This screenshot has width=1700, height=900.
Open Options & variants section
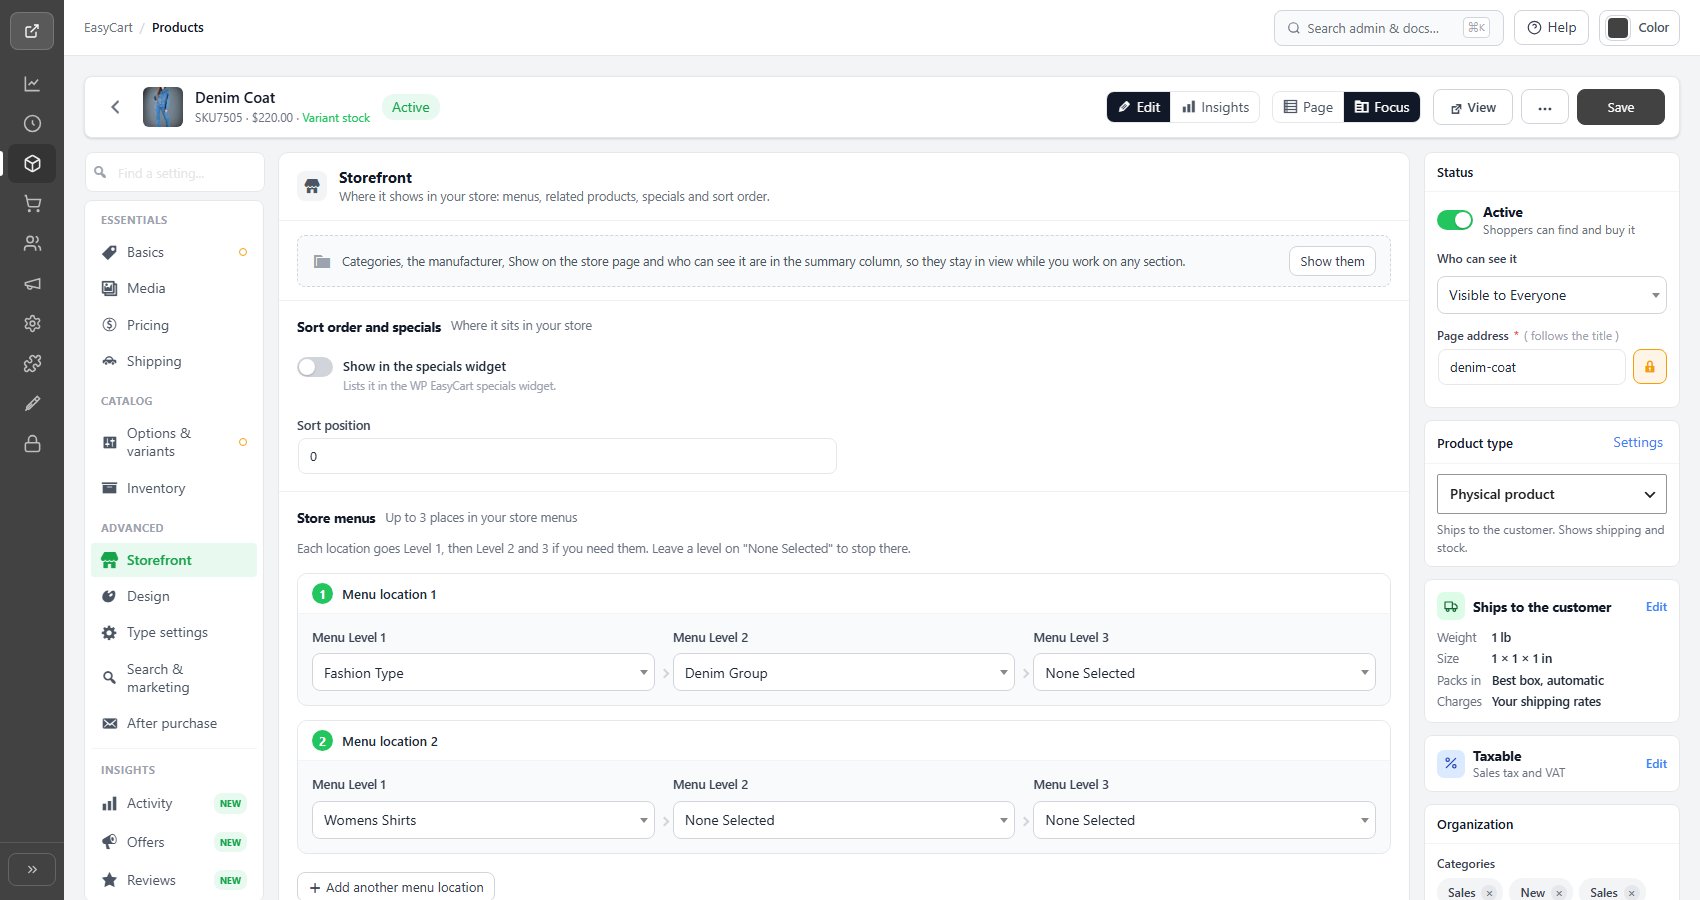[x=174, y=442]
